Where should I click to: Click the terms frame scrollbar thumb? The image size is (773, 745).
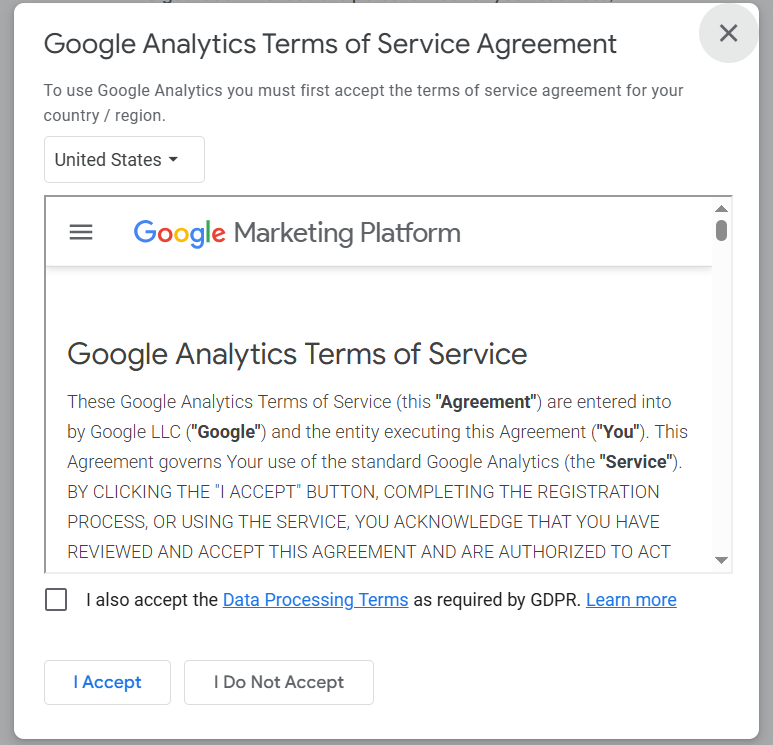721,230
